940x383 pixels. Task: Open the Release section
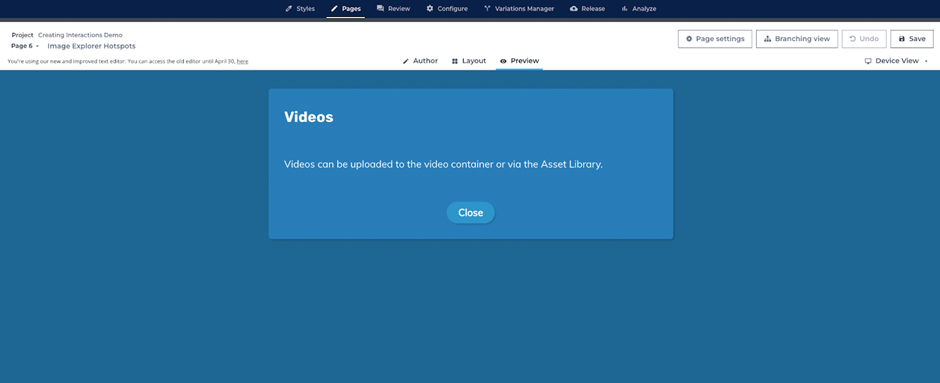[588, 9]
